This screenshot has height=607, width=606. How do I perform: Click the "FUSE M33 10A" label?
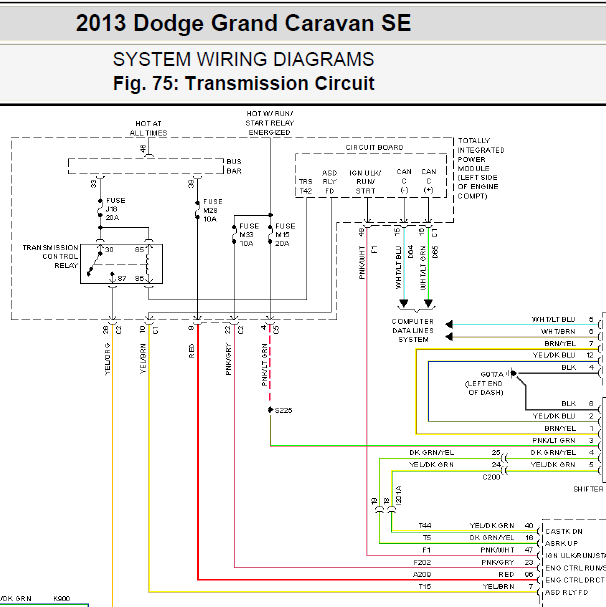[x=249, y=235]
